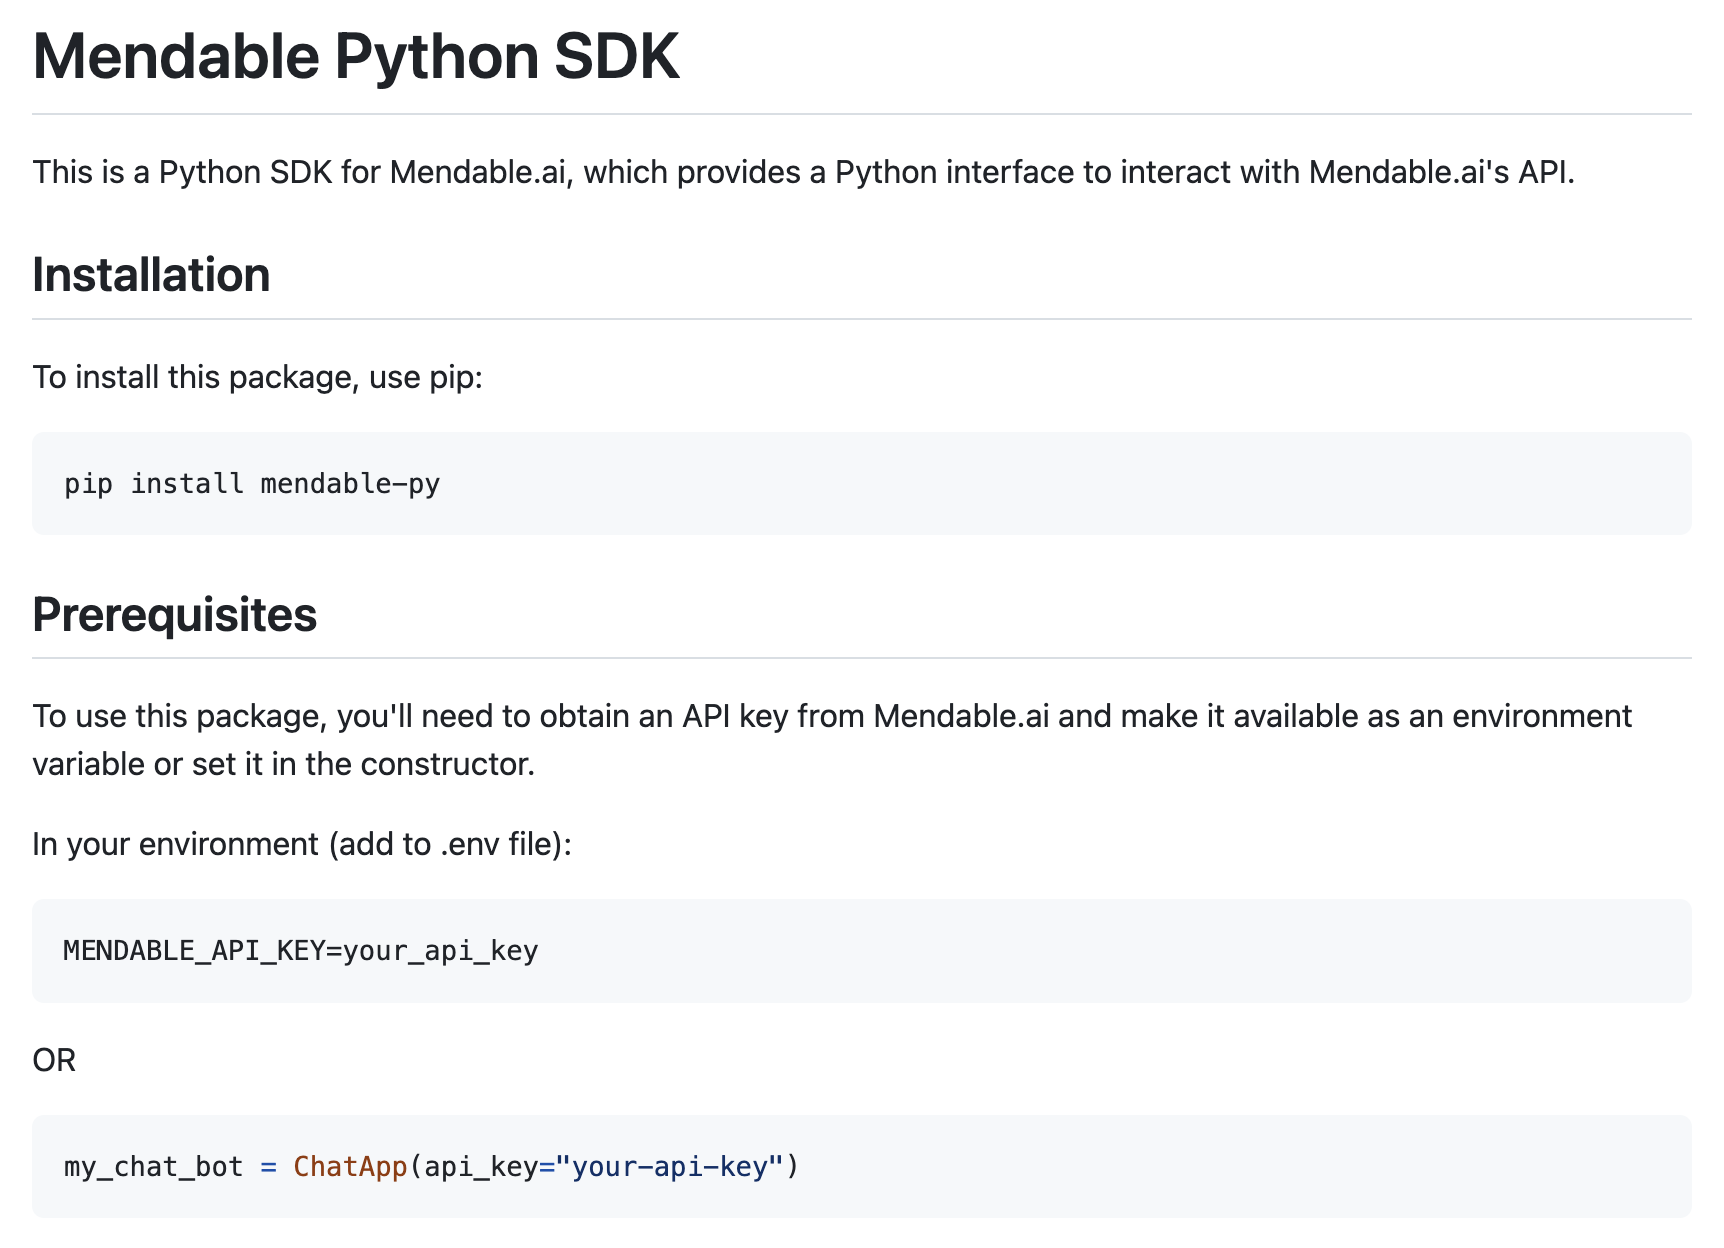Click the pip install mendable-py code block
Screen dimensions: 1724x1248
coord(860,484)
